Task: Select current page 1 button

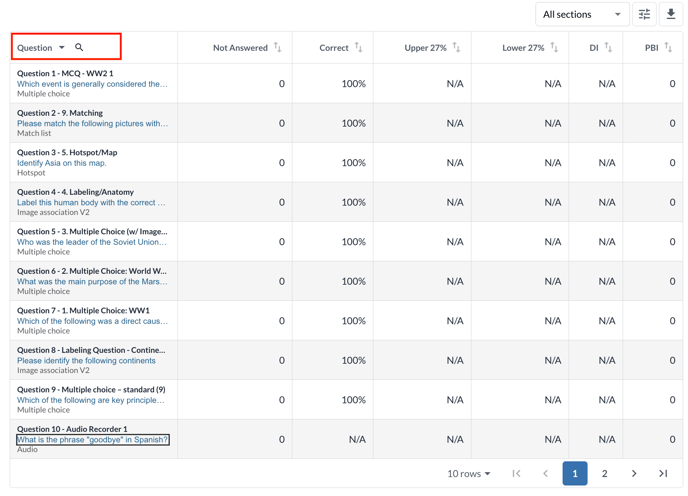Action: click(x=575, y=473)
